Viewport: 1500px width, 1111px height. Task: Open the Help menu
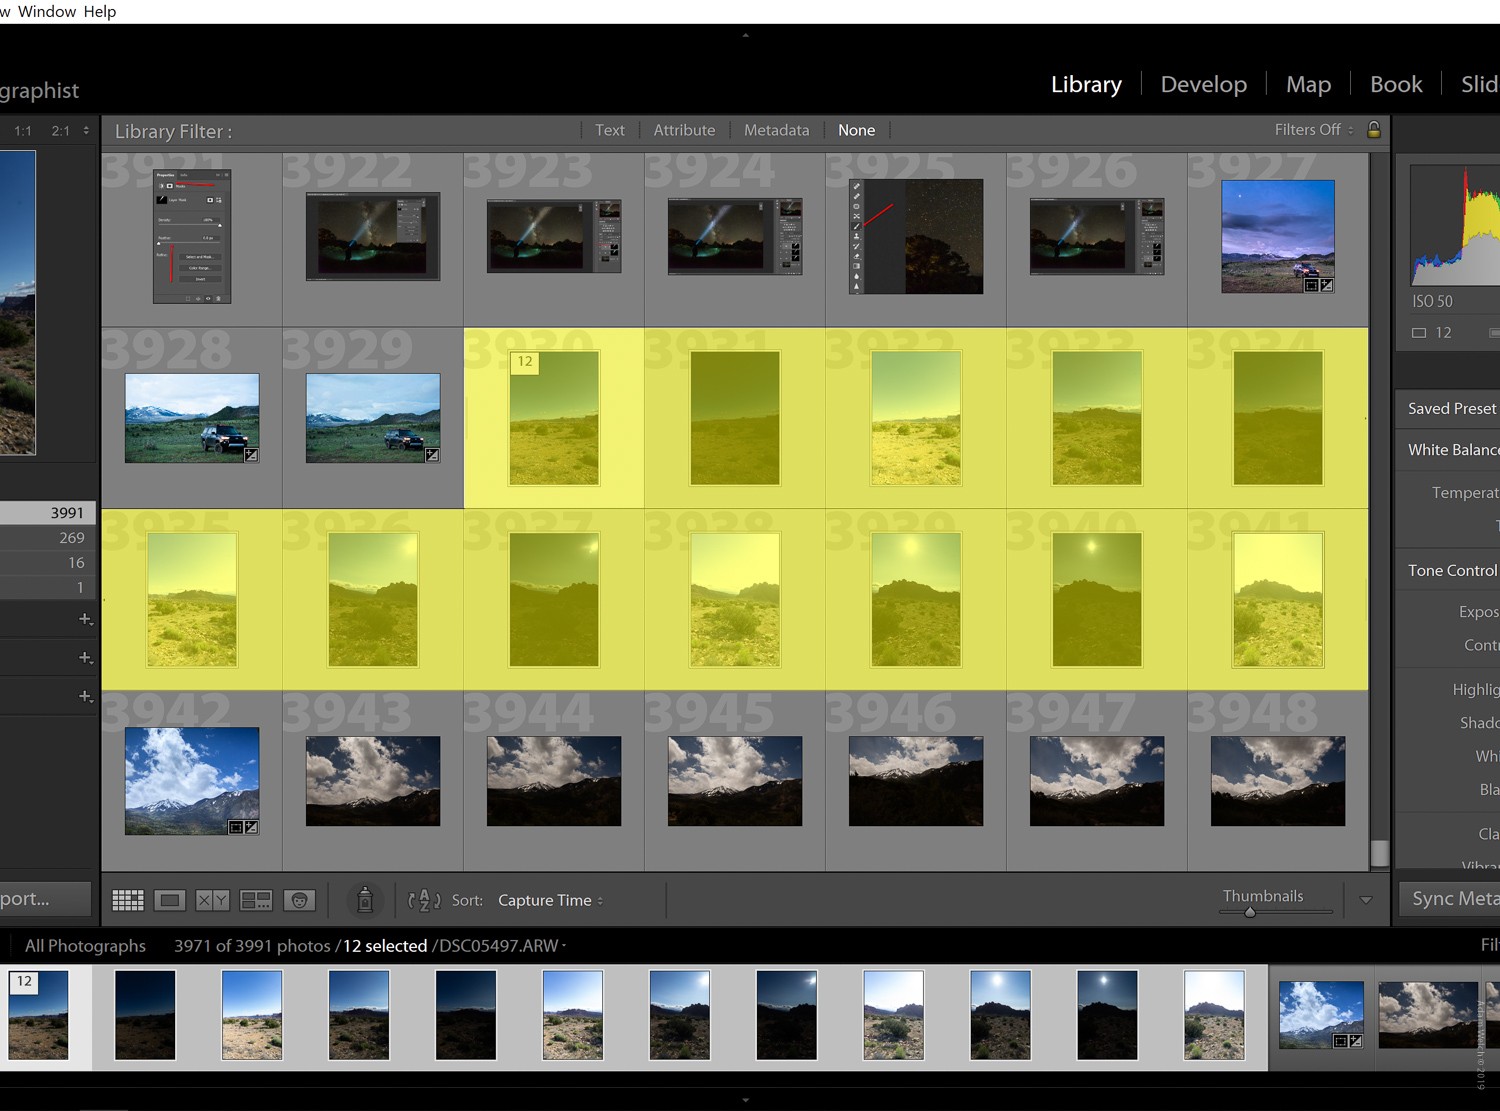(x=101, y=11)
